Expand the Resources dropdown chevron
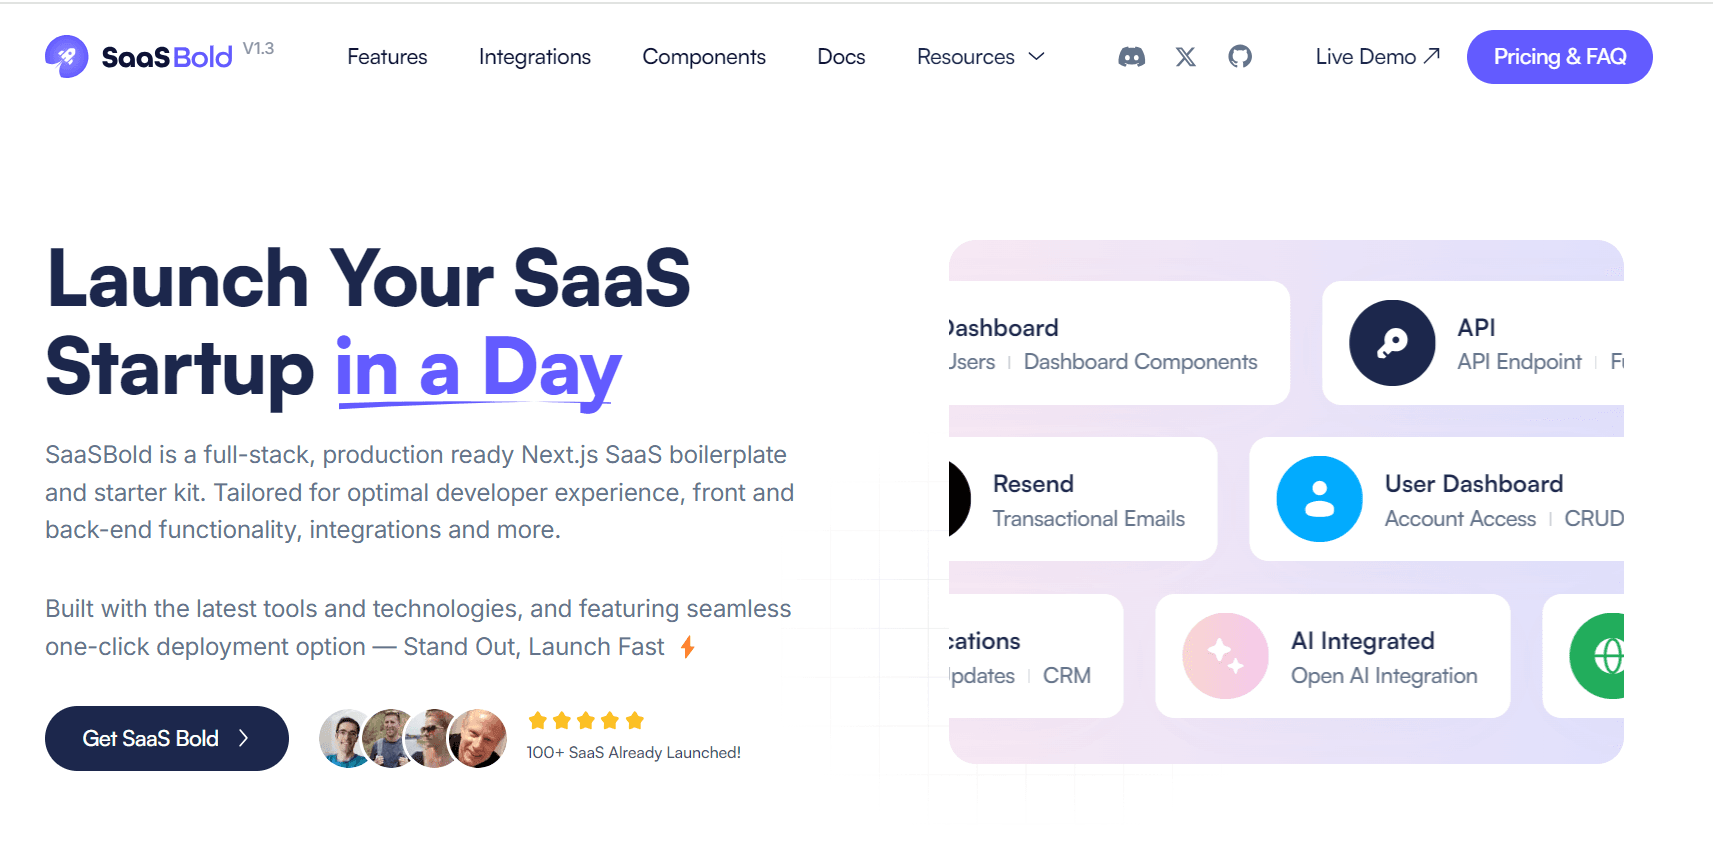The height and width of the screenshot is (867, 1713). pyautogui.click(x=1037, y=57)
